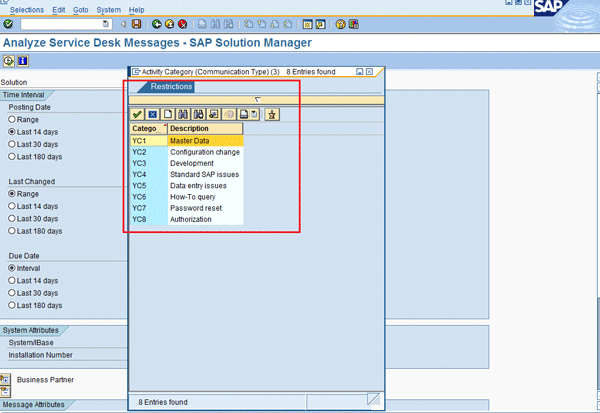Switch to the Restrictions tab

171,87
